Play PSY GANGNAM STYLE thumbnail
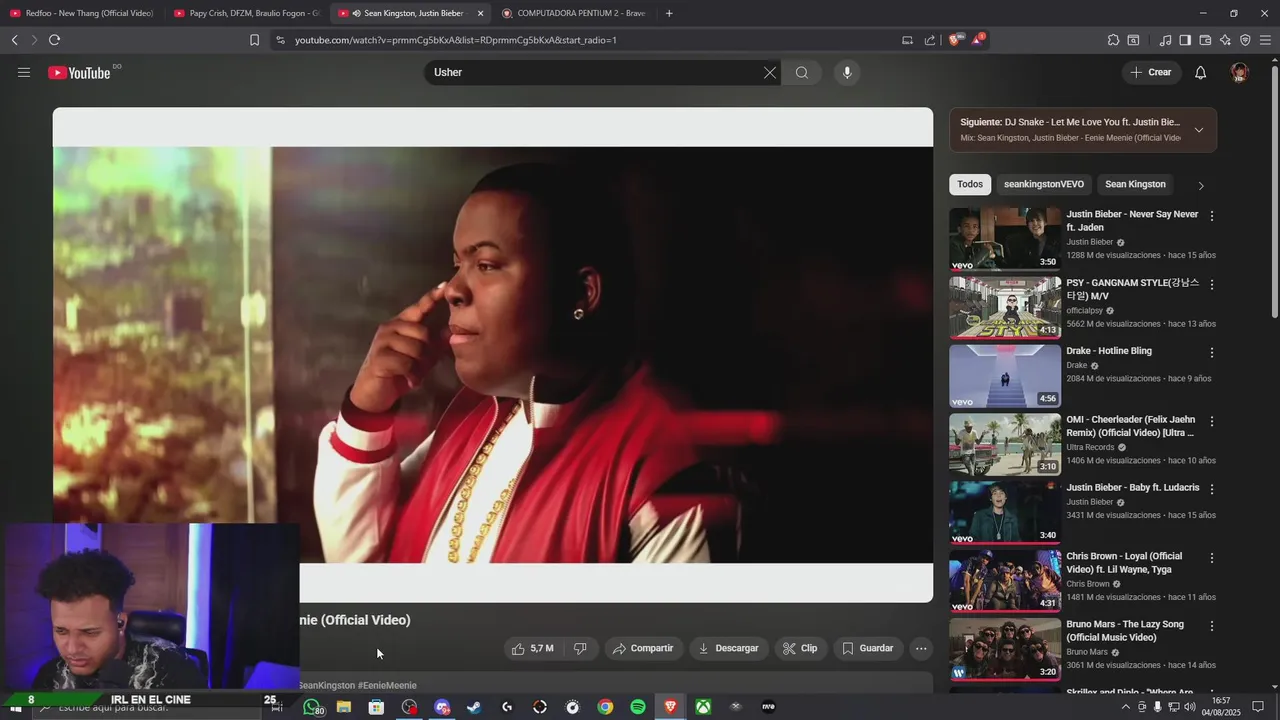1280x720 pixels. [1005, 307]
